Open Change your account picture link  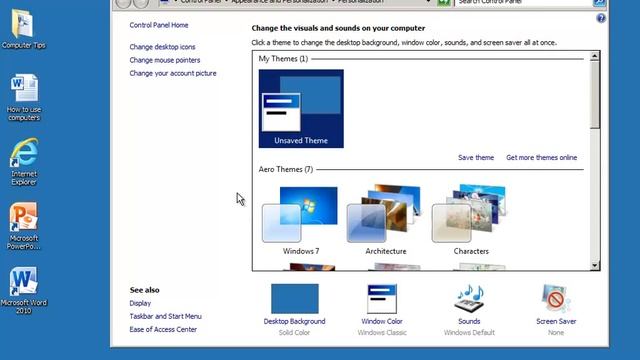click(x=173, y=73)
